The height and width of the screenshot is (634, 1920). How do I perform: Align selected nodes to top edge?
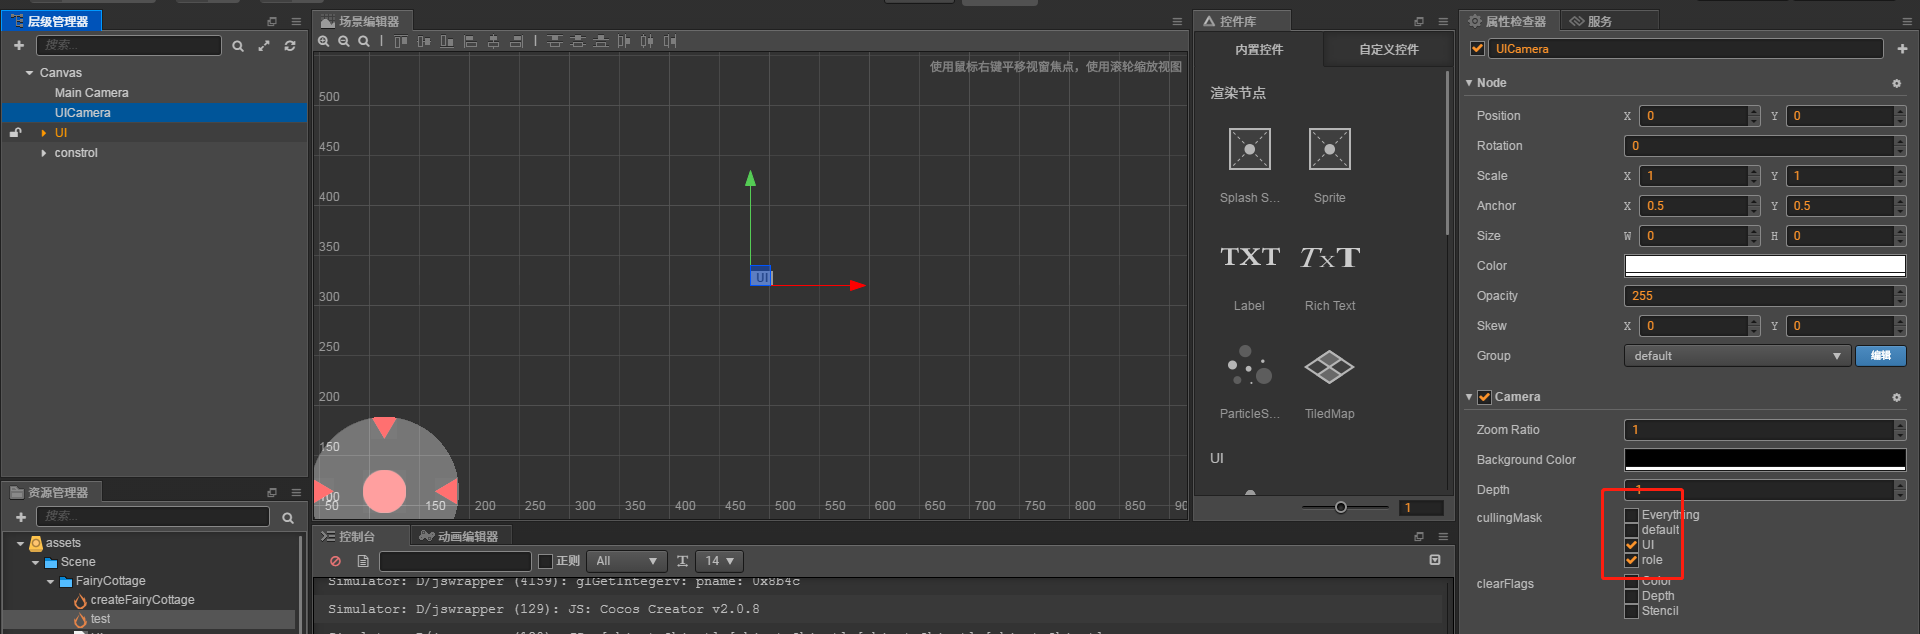[x=401, y=41]
